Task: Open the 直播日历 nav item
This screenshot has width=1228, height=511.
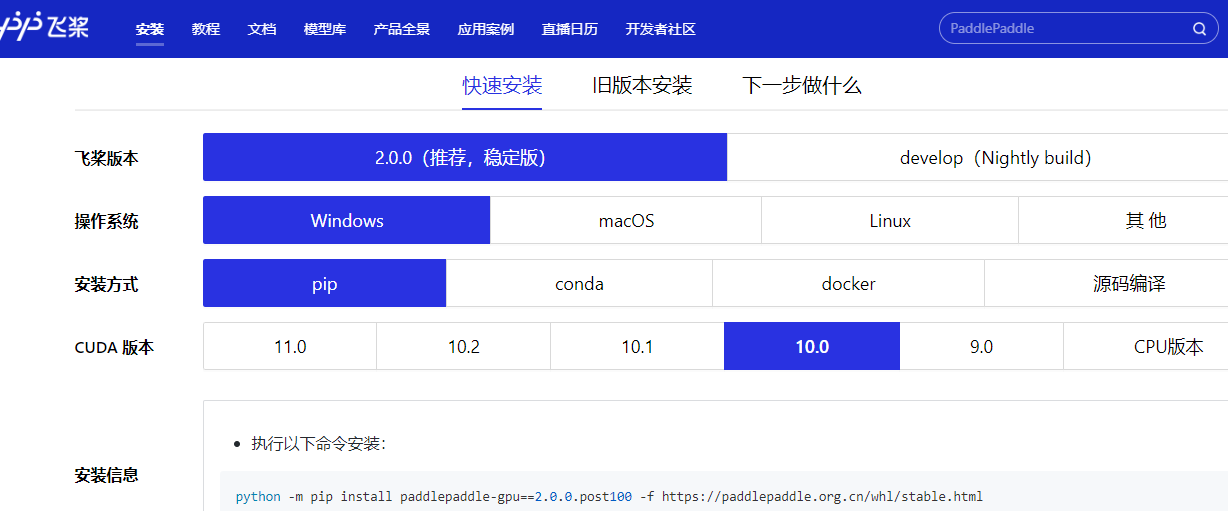Action: pyautogui.click(x=570, y=29)
